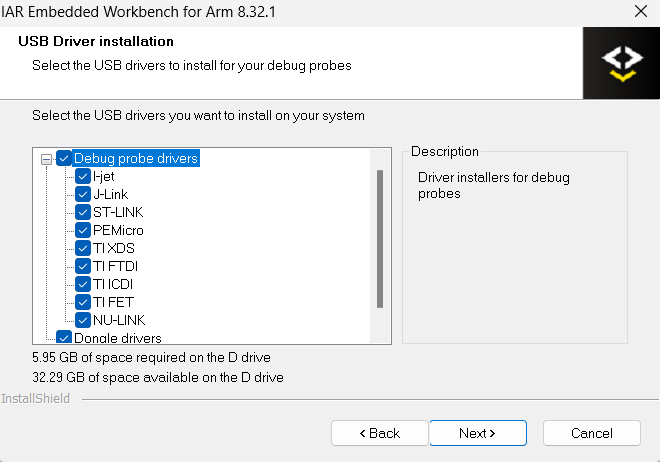
Task: Select the J-Link tree item label
Action: coord(110,194)
